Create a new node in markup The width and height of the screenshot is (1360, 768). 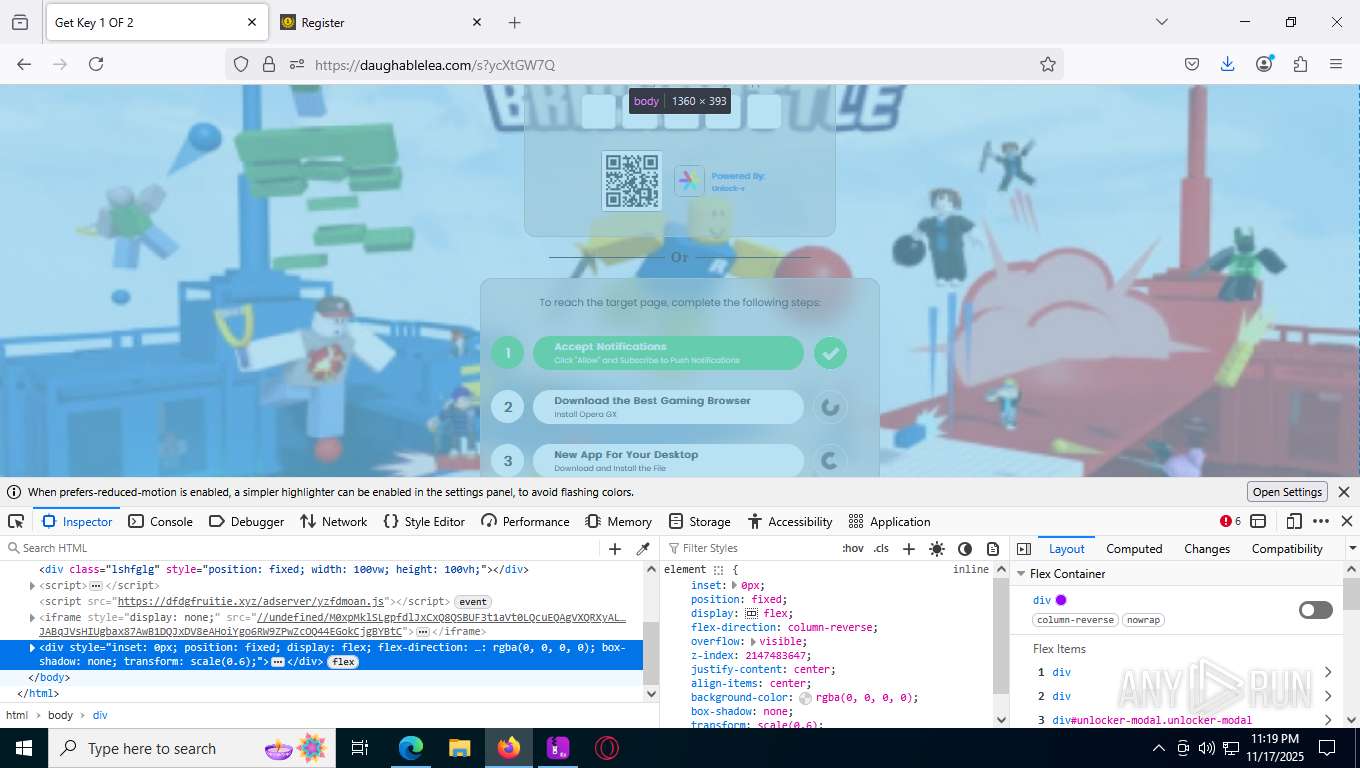click(615, 548)
